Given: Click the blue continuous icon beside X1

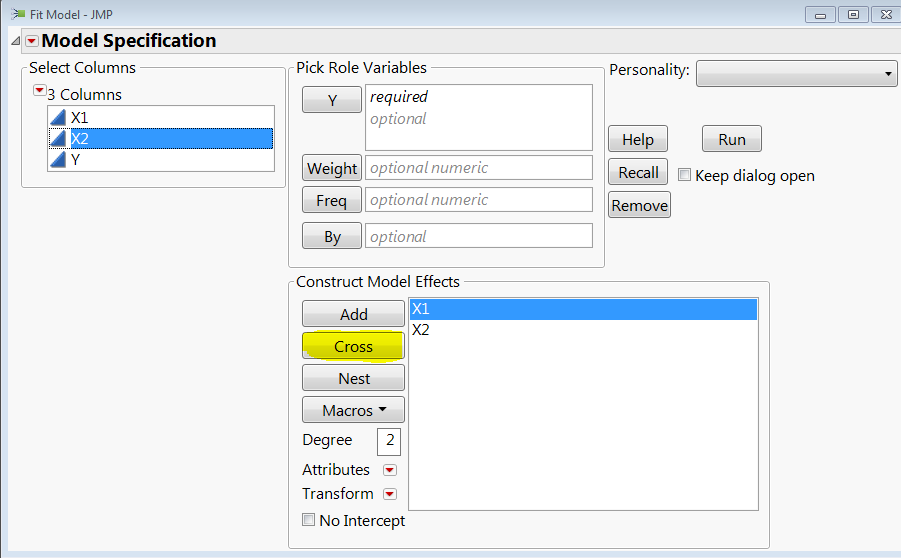Looking at the screenshot, I should click(x=59, y=117).
